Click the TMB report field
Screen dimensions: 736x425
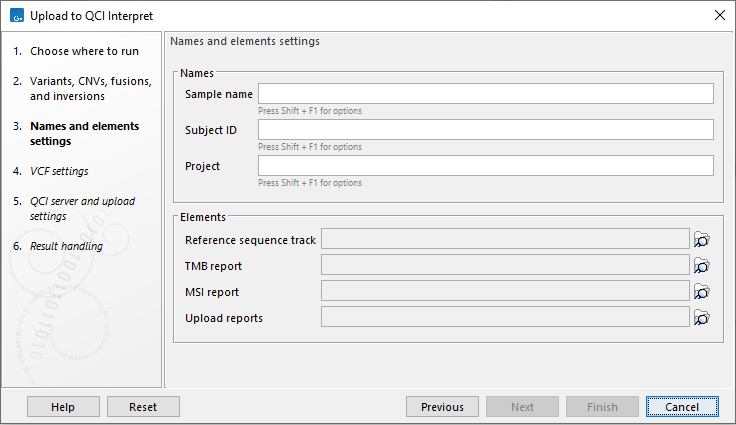click(505, 266)
